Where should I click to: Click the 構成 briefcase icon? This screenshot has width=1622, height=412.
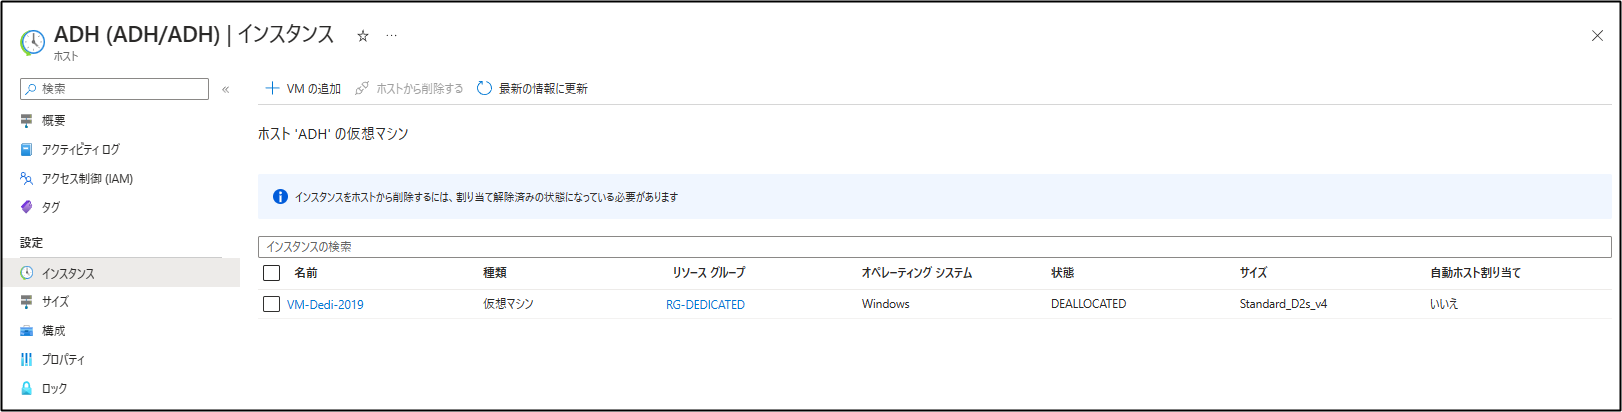27,331
